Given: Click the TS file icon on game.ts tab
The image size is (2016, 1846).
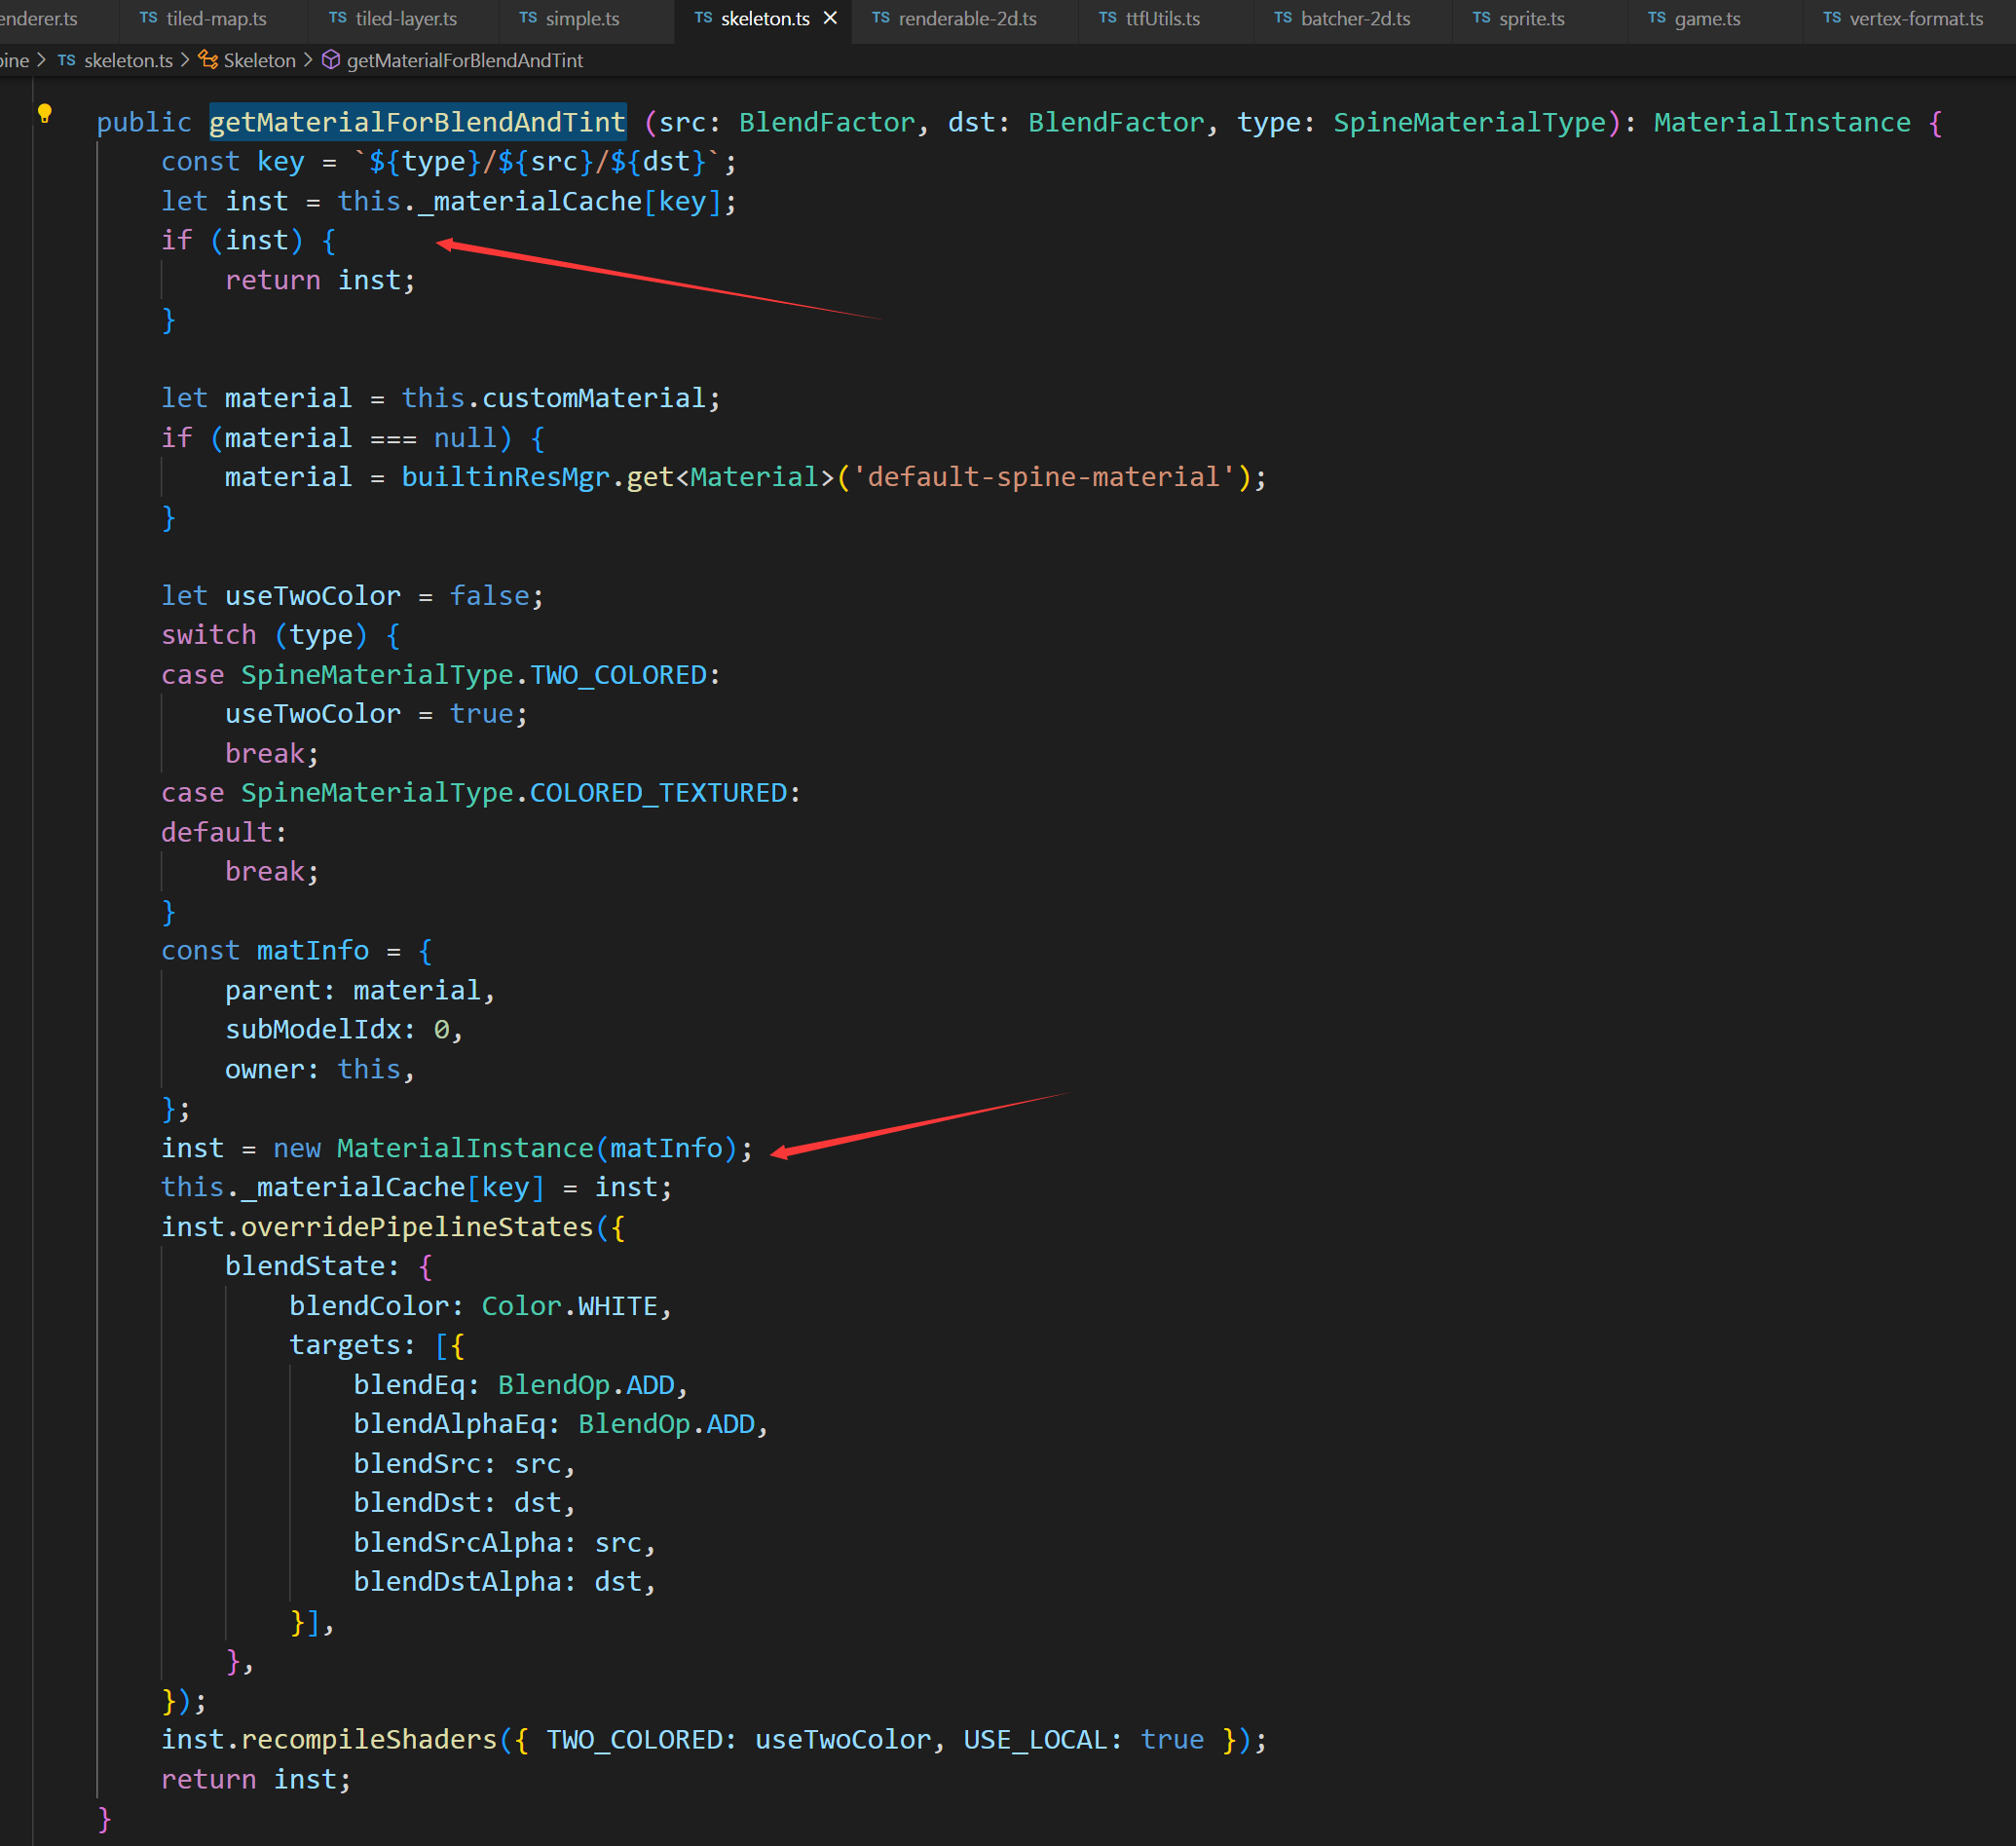Looking at the screenshot, I should [x=1656, y=18].
